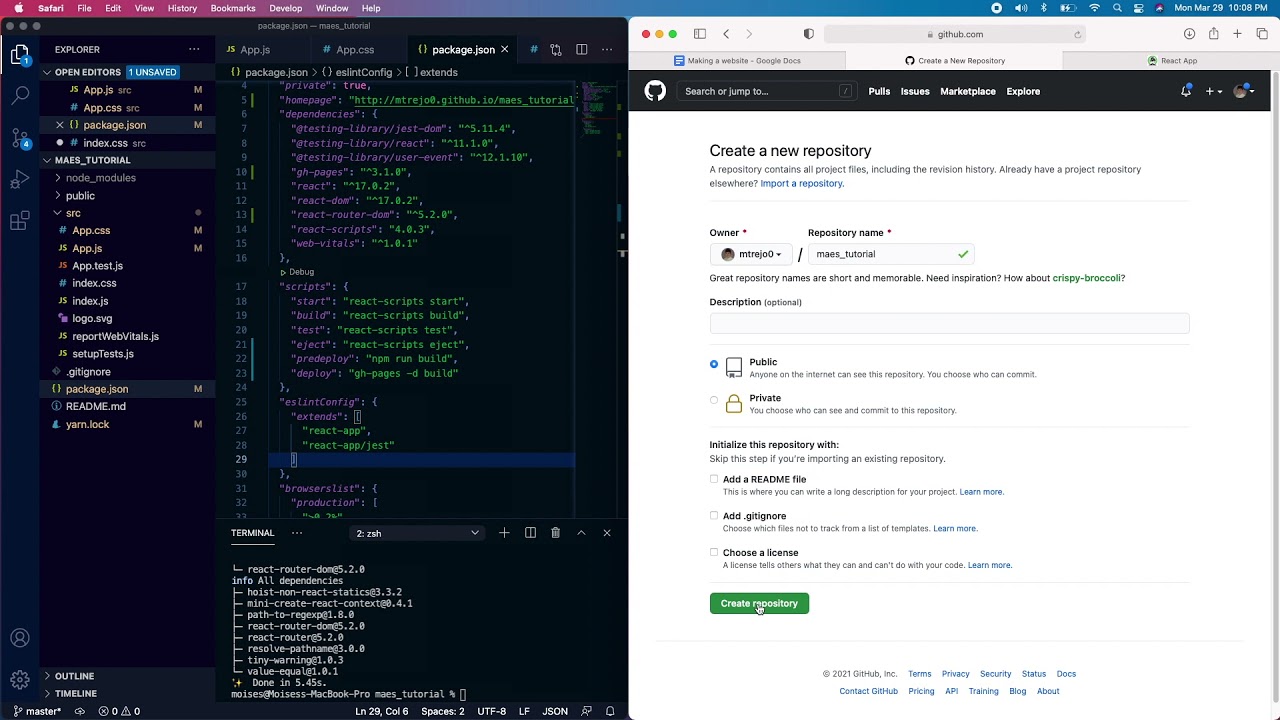This screenshot has height=720, width=1280.
Task: Open the GitHub create new plus menu
Action: point(1213,91)
